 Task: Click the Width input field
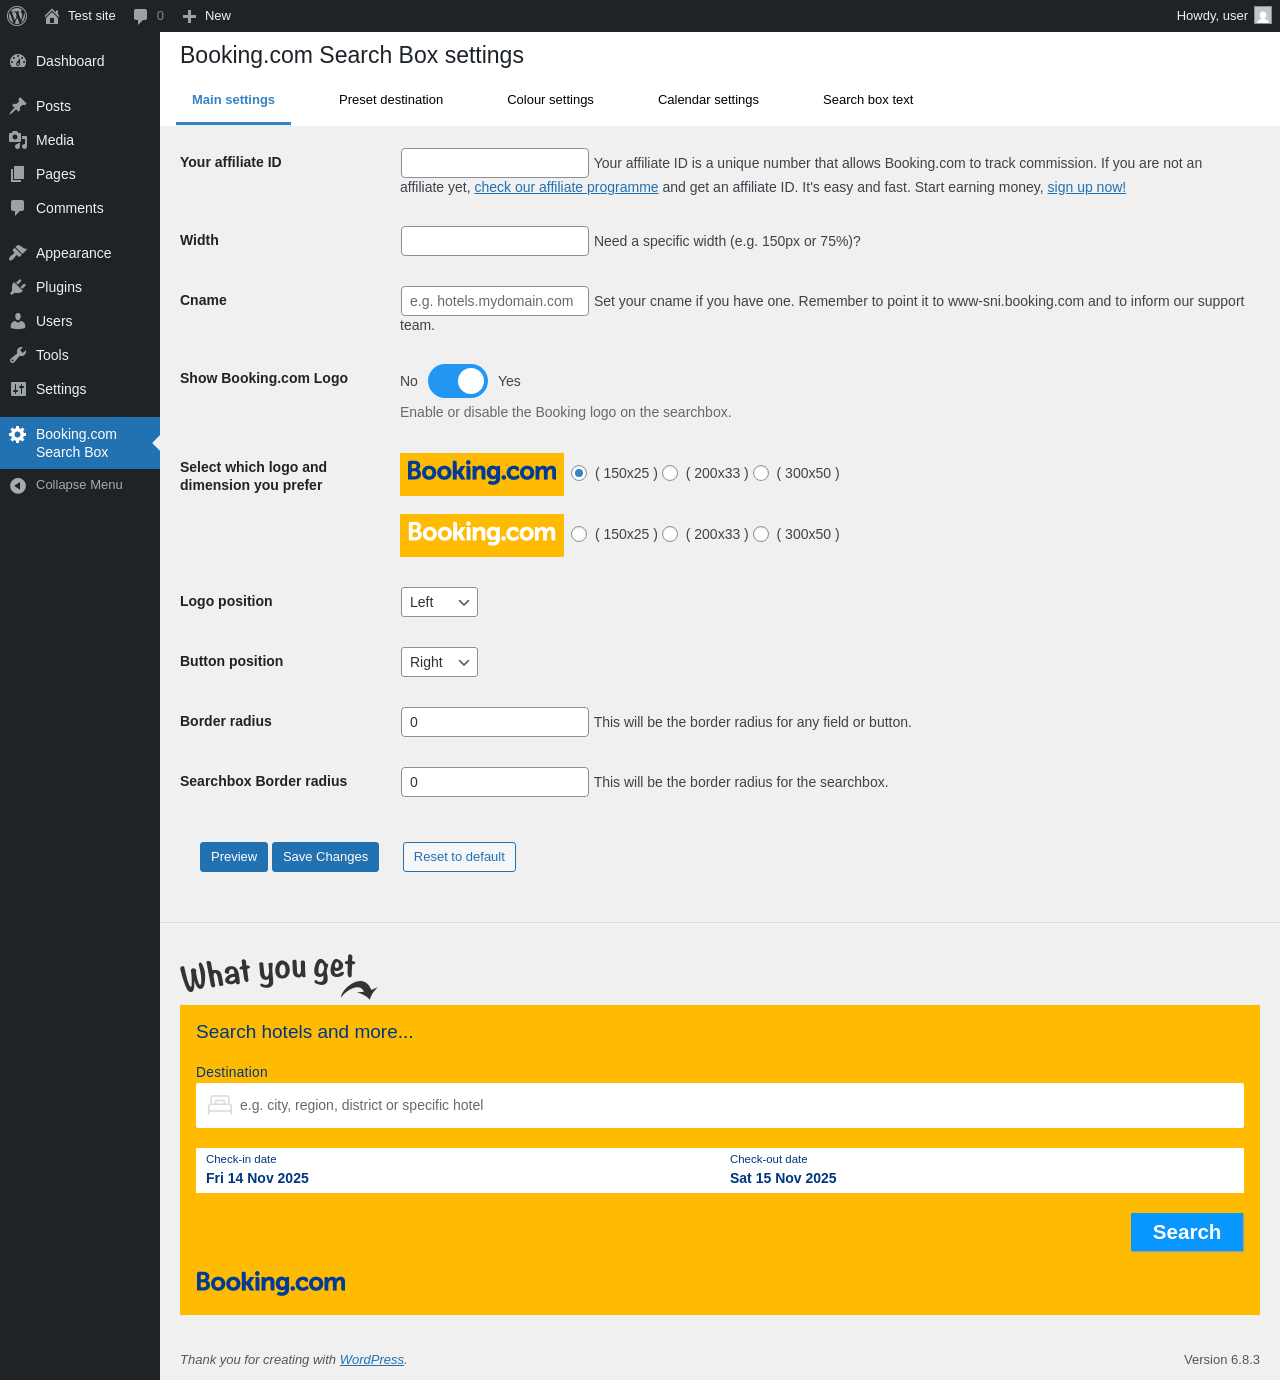pyautogui.click(x=495, y=241)
